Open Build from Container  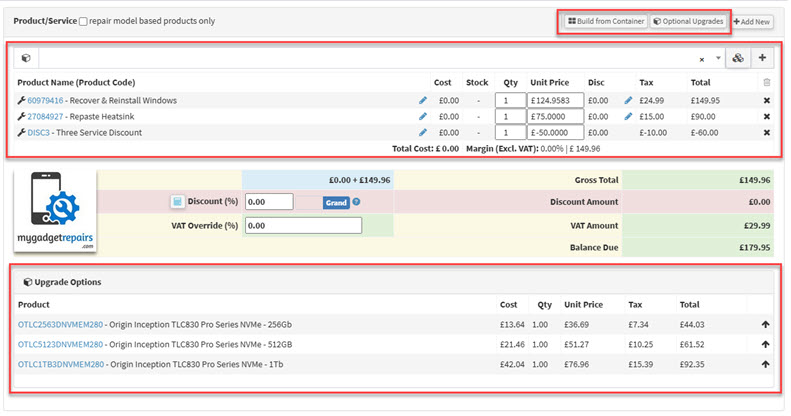tap(606, 21)
